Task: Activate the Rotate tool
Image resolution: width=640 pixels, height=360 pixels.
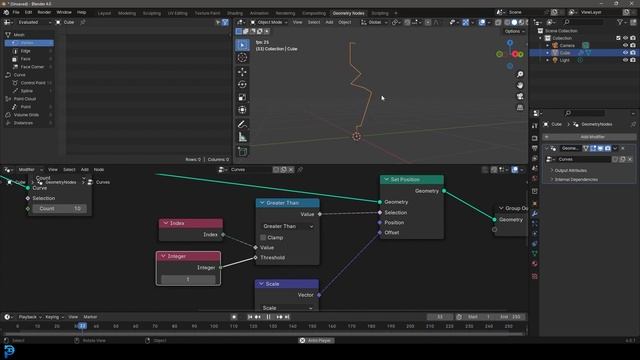Action: 242,85
